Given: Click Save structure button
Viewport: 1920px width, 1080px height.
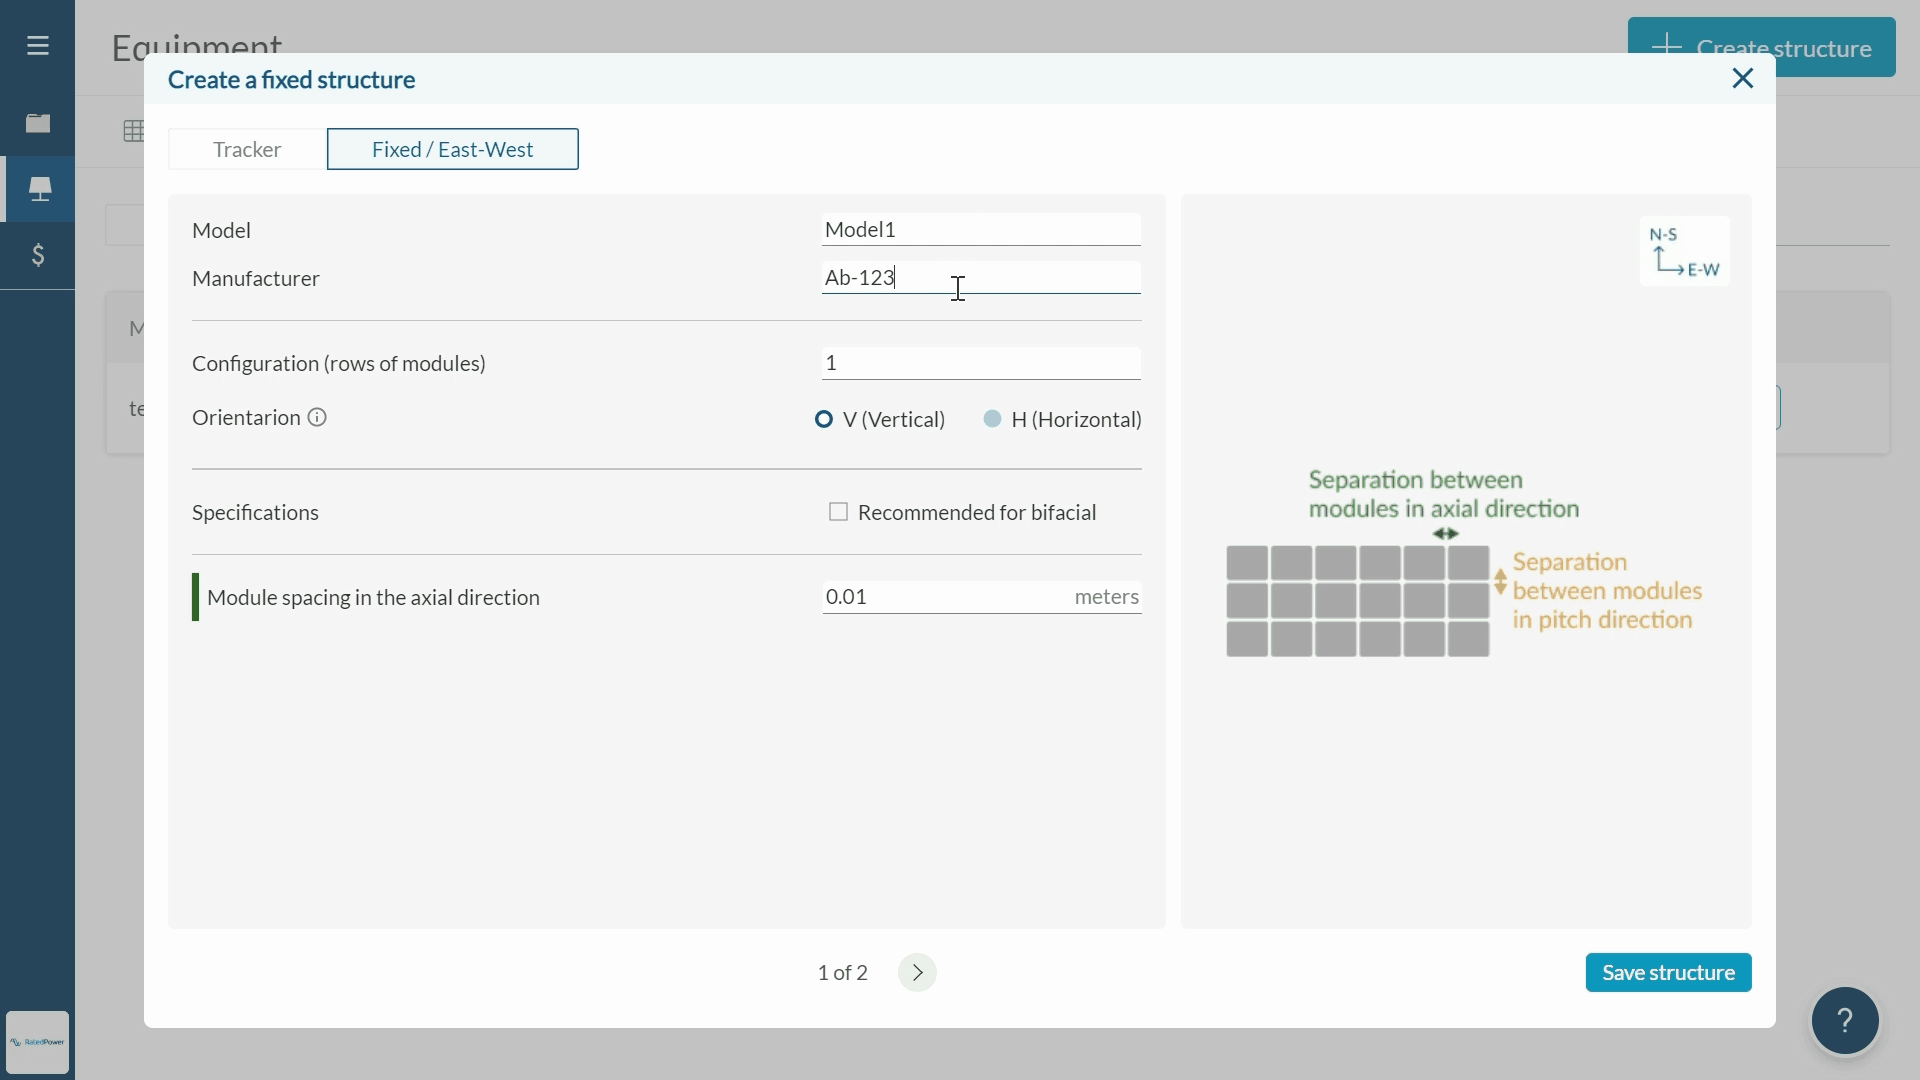Looking at the screenshot, I should click(x=1668, y=972).
